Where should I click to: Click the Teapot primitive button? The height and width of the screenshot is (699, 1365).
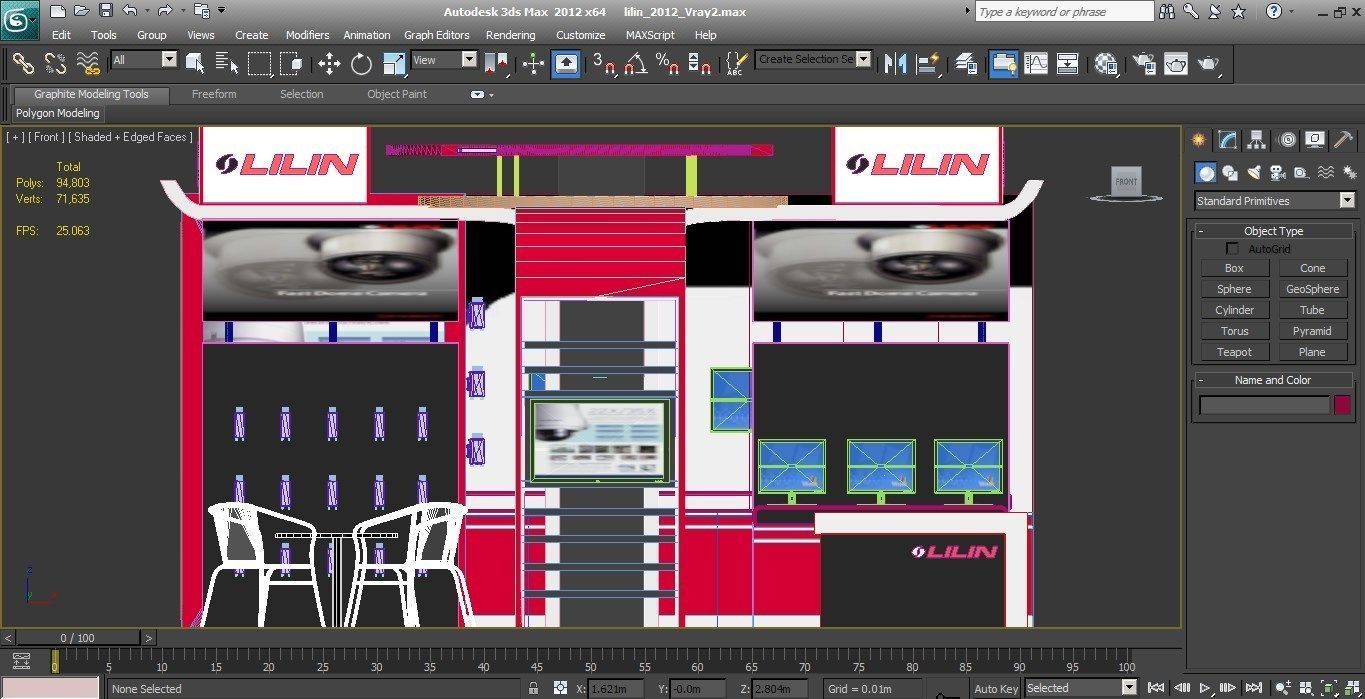tap(1234, 352)
